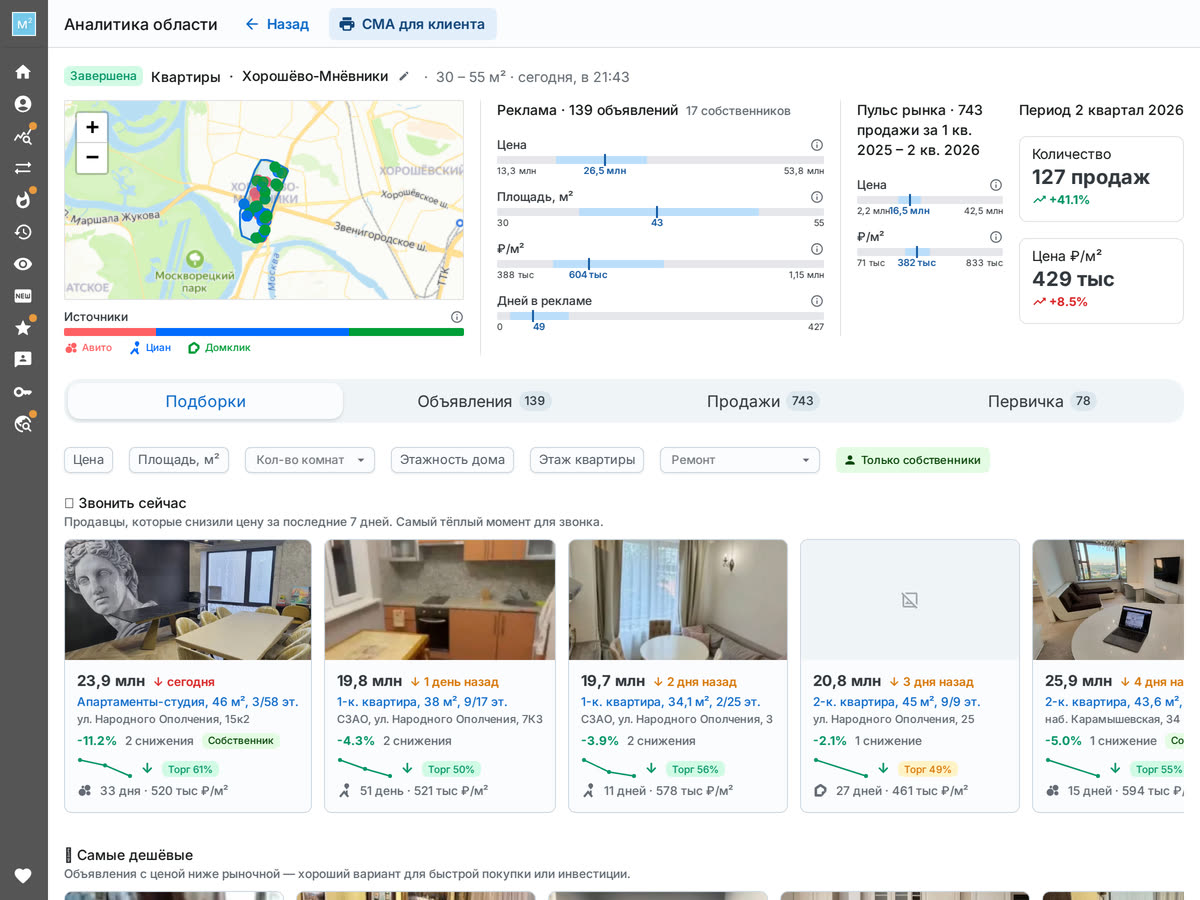The height and width of the screenshot is (900, 1200).
Task: Open the NEW badge icon in sidebar
Action: (23, 296)
